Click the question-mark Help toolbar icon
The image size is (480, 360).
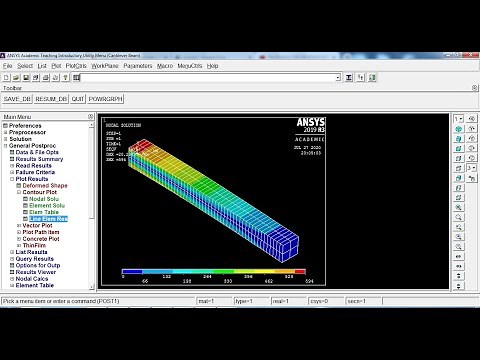66,78
